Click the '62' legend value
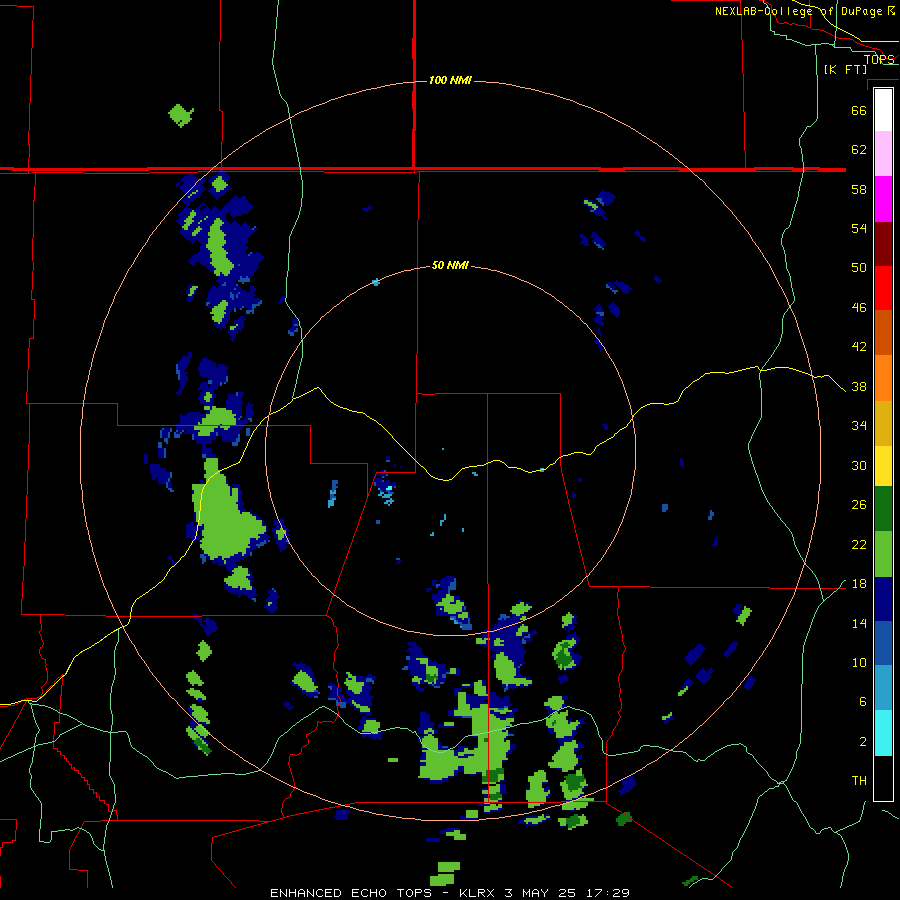Screen dimensions: 900x900 coord(859,150)
